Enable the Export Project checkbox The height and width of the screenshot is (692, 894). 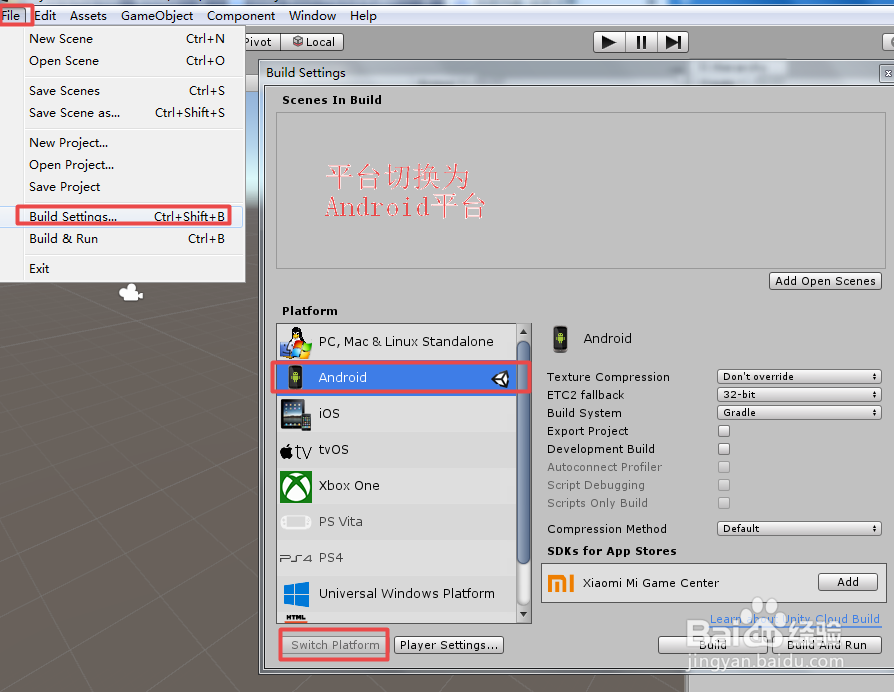click(x=723, y=431)
